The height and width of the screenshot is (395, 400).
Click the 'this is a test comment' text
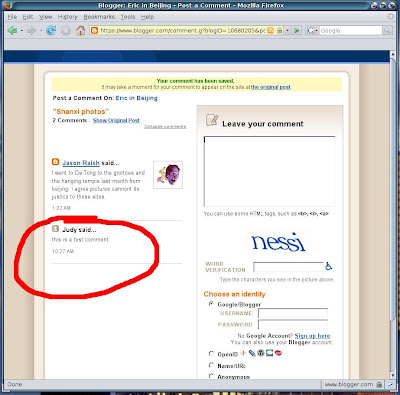(80, 240)
